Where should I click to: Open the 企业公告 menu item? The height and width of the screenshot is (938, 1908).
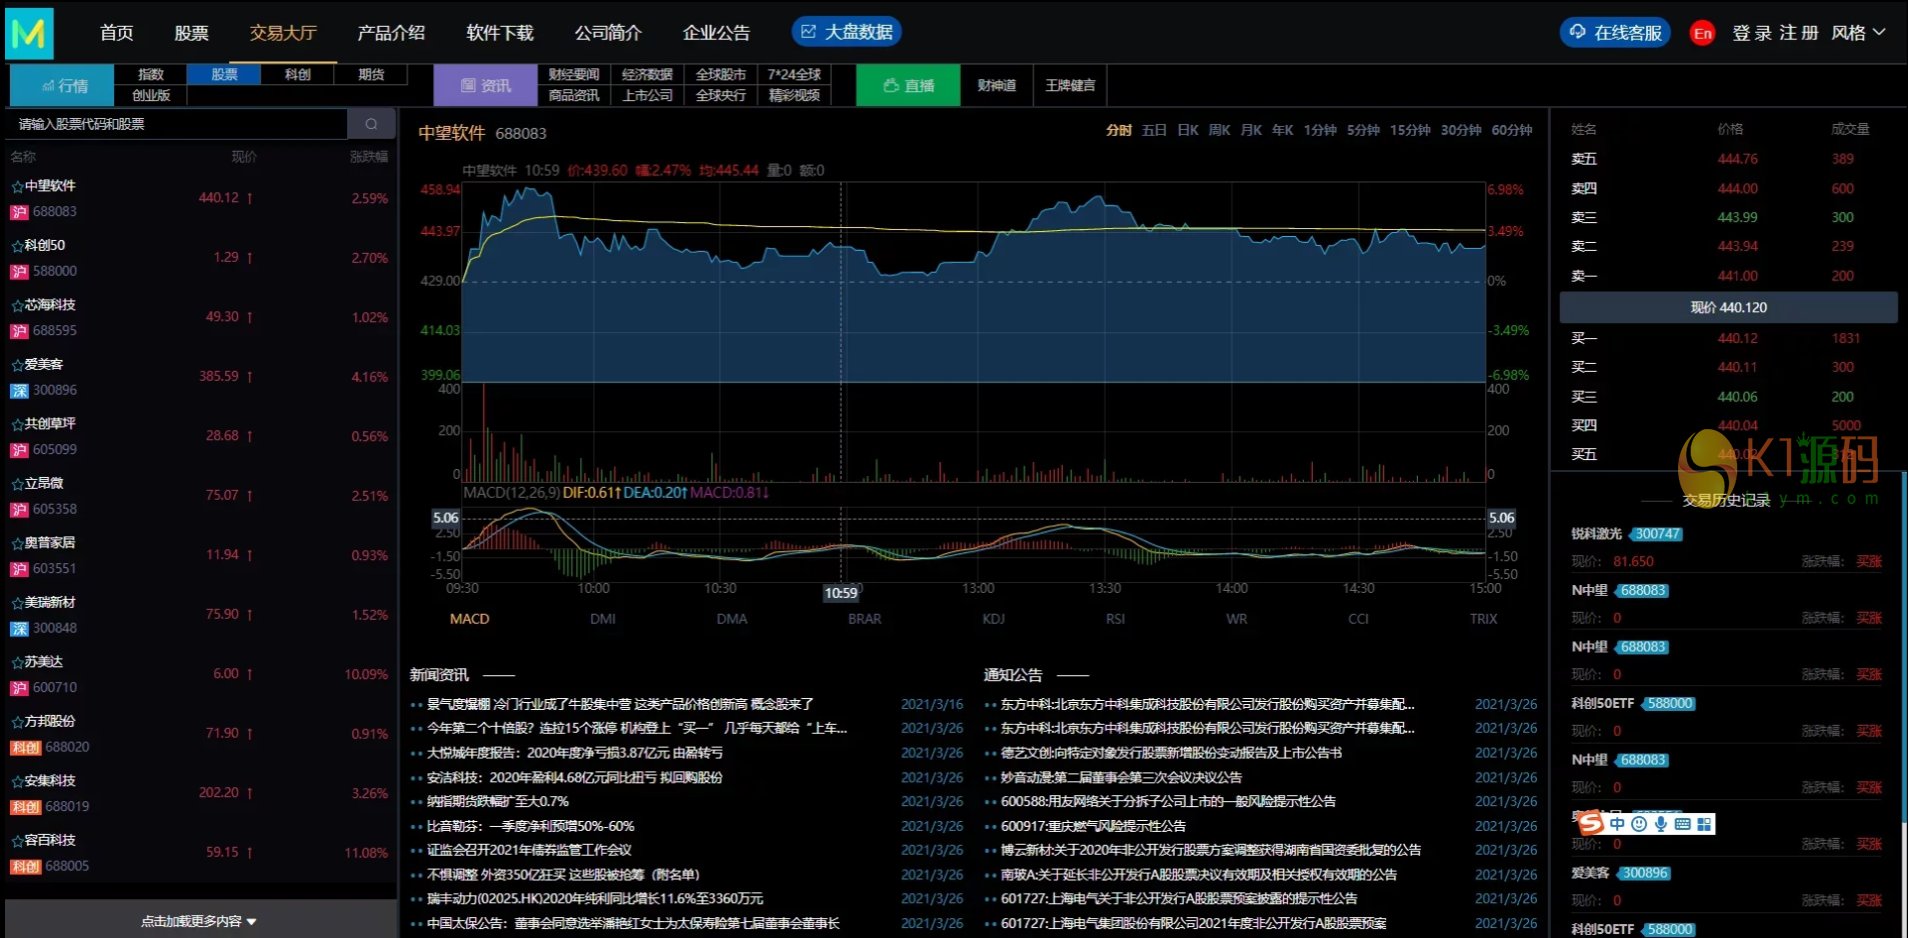pyautogui.click(x=716, y=33)
